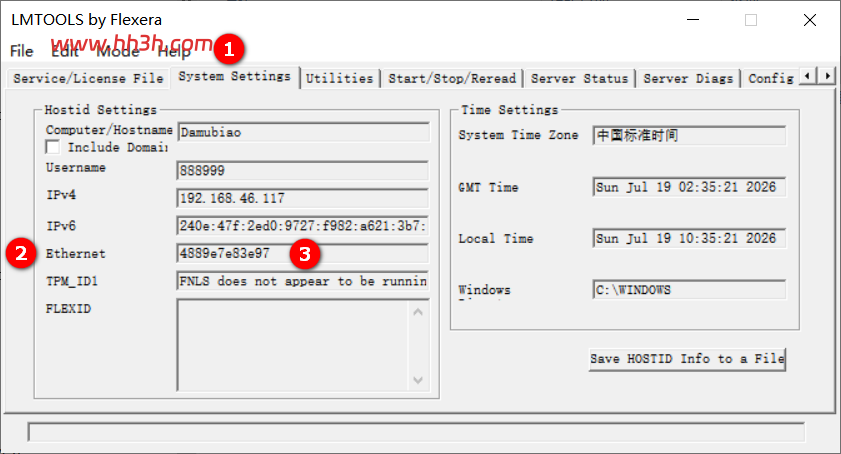The height and width of the screenshot is (454, 841).
Task: Open the File menu
Action: click(21, 51)
